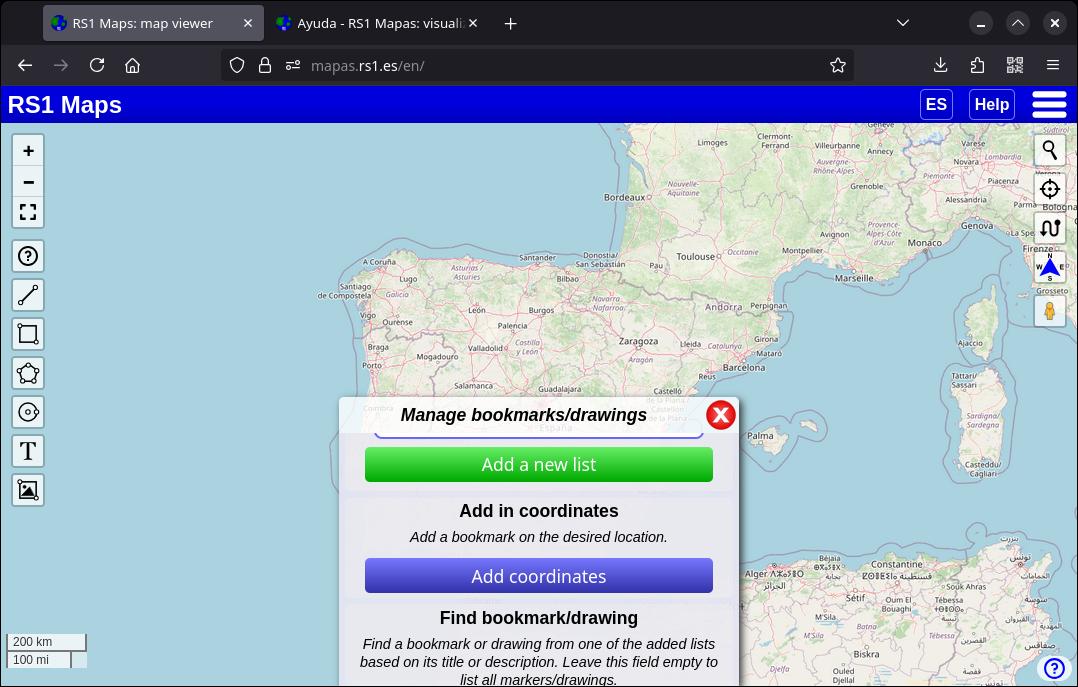This screenshot has width=1078, height=687.
Task: Switch to the Ayuda - RS1 Mapas tab
Action: click(377, 23)
